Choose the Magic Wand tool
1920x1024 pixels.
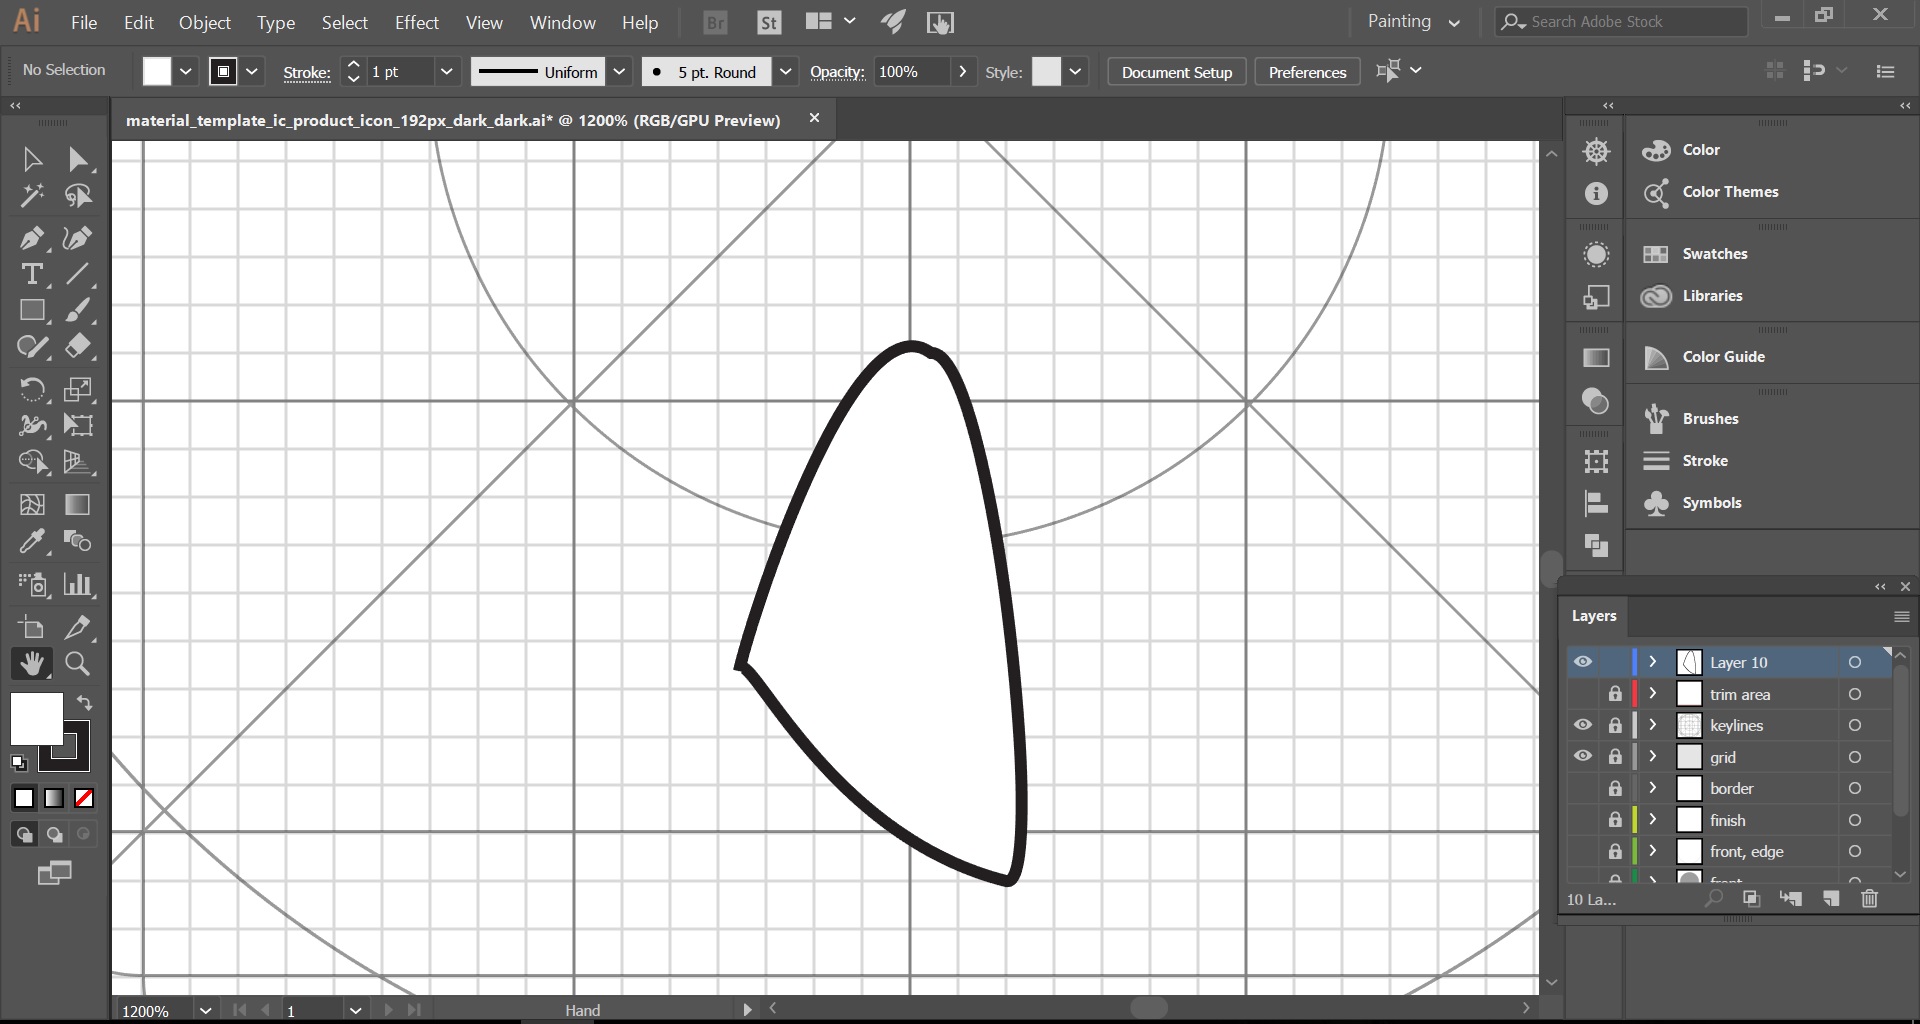(32, 196)
